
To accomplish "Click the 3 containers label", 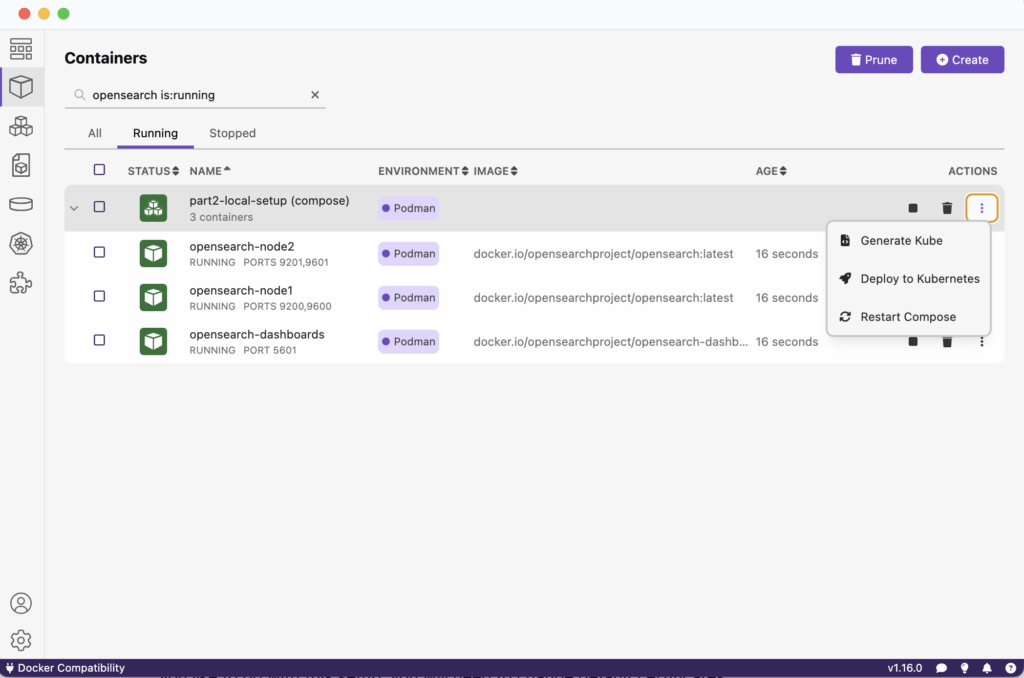I will [x=221, y=217].
